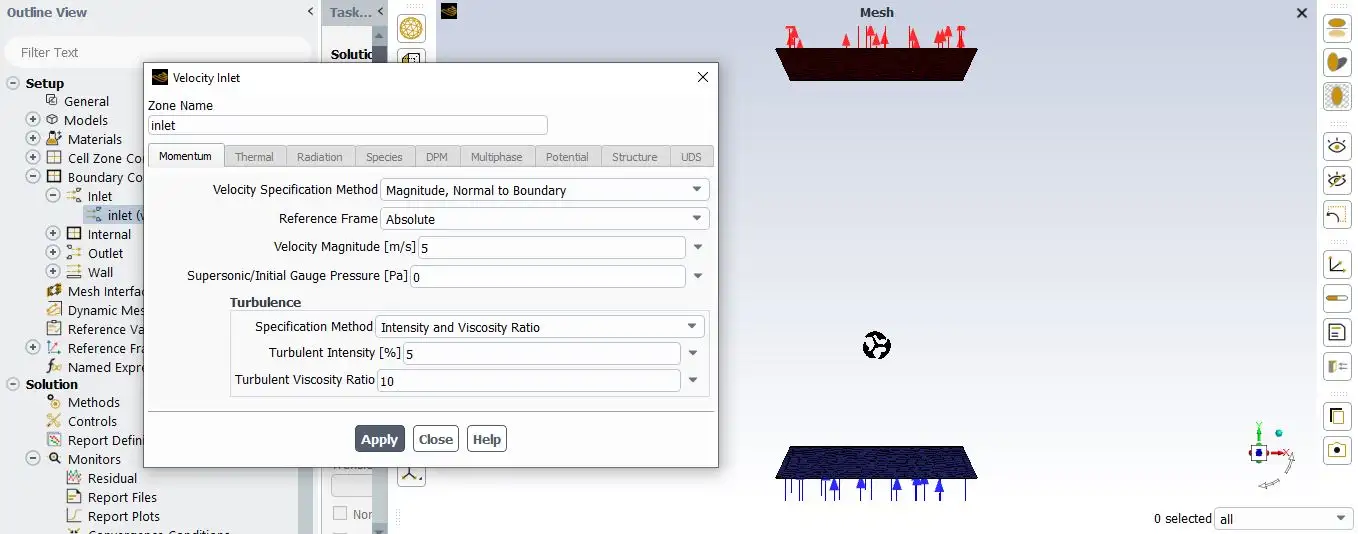Click the Ansys logo icon beside Mesh tab
The width and height of the screenshot is (1358, 534).
[x=449, y=12]
